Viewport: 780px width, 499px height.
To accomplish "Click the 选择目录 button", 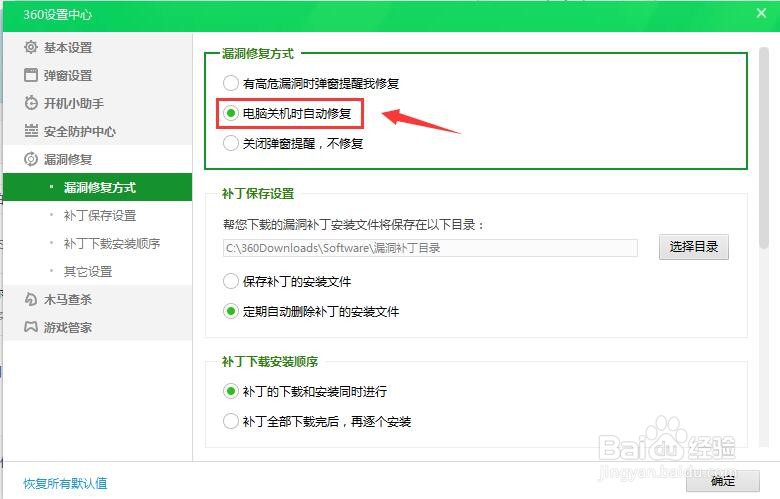I will pos(693,247).
